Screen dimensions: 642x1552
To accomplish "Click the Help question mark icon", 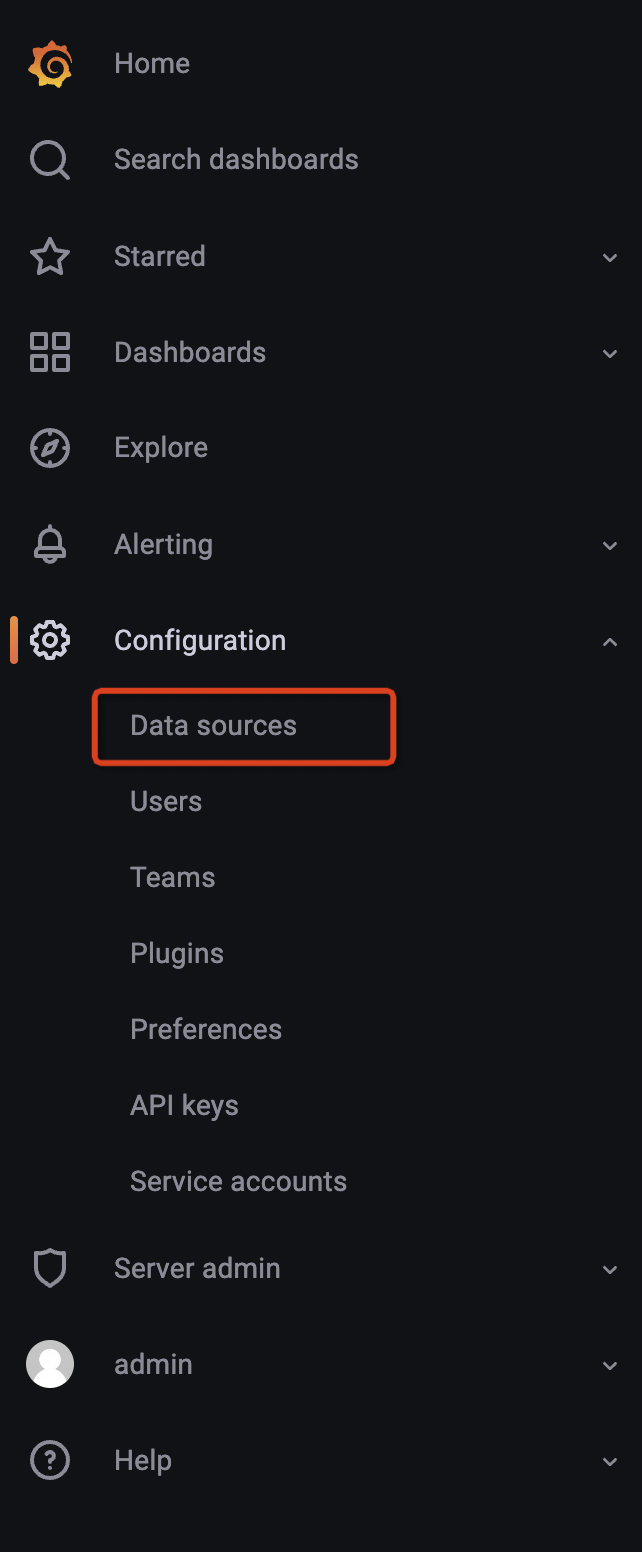I will [x=50, y=1461].
